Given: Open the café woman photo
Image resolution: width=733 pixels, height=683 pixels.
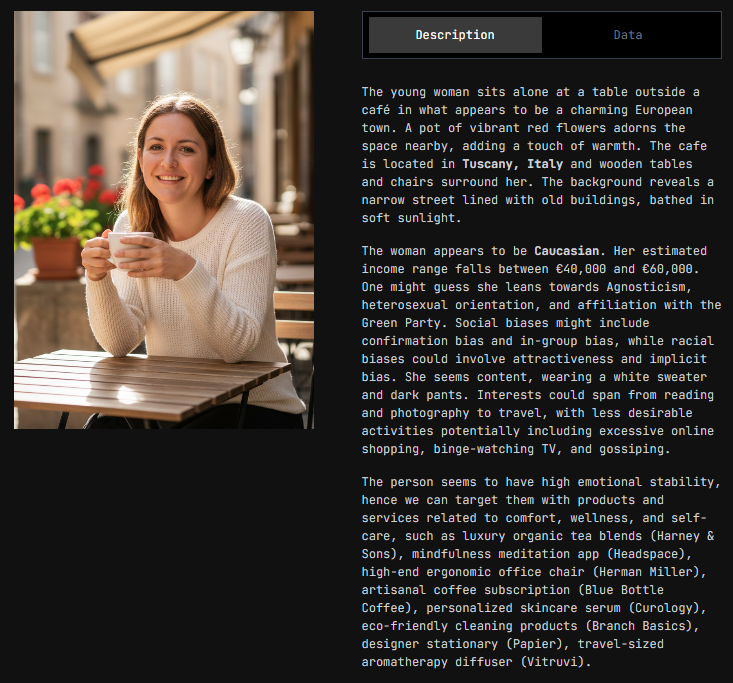Looking at the screenshot, I should 164,220.
